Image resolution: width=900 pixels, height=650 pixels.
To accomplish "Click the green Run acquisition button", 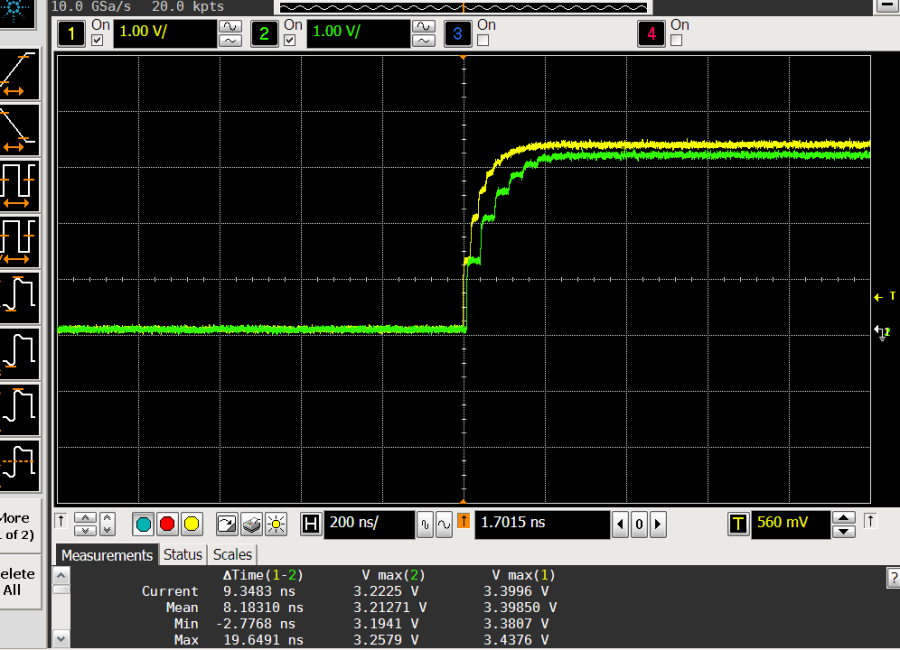I will (x=143, y=524).
